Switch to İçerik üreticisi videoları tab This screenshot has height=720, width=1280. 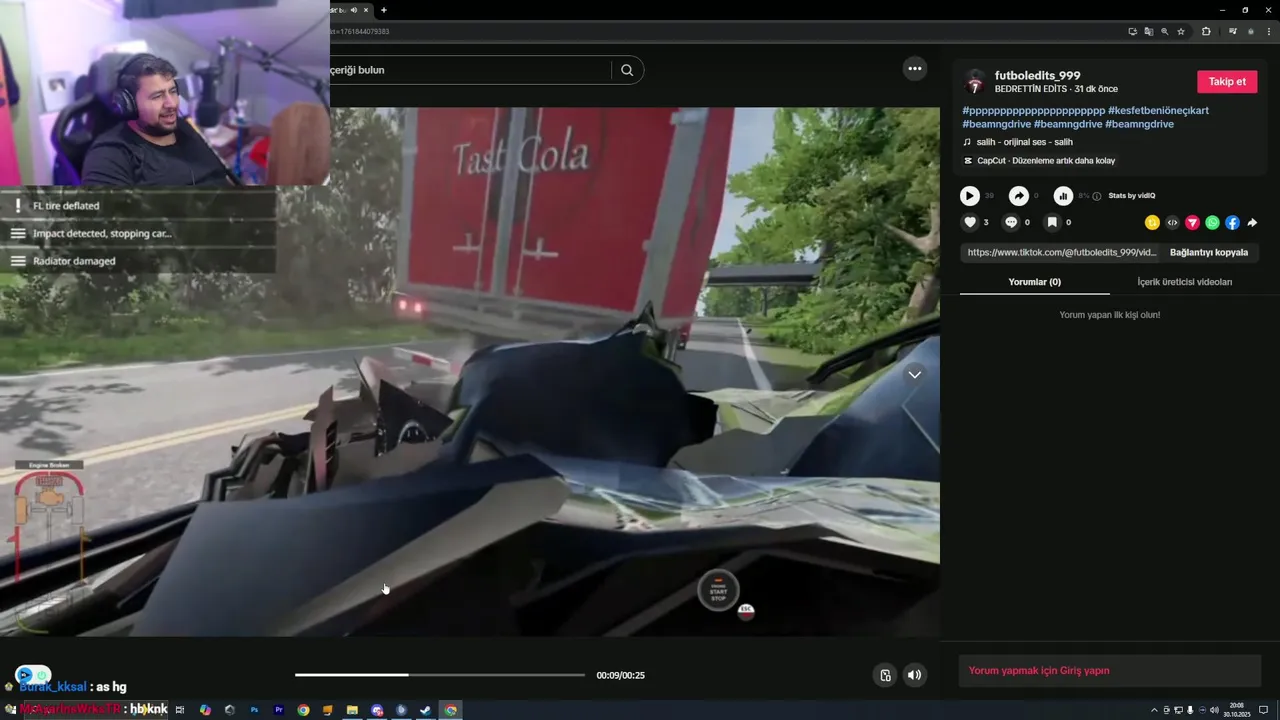1184,282
